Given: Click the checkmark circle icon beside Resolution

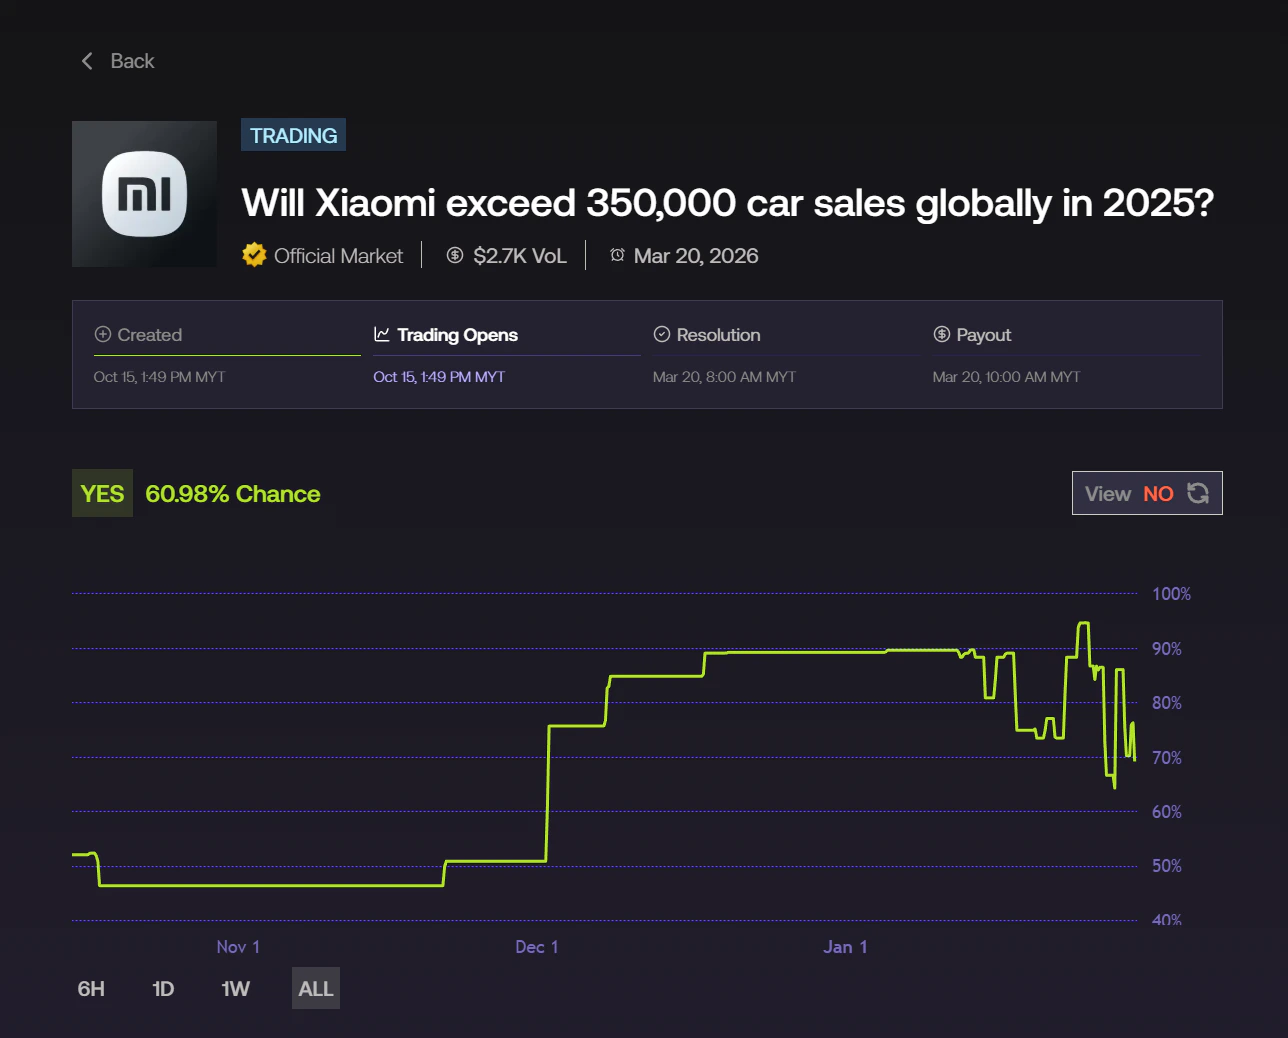Looking at the screenshot, I should [x=661, y=334].
